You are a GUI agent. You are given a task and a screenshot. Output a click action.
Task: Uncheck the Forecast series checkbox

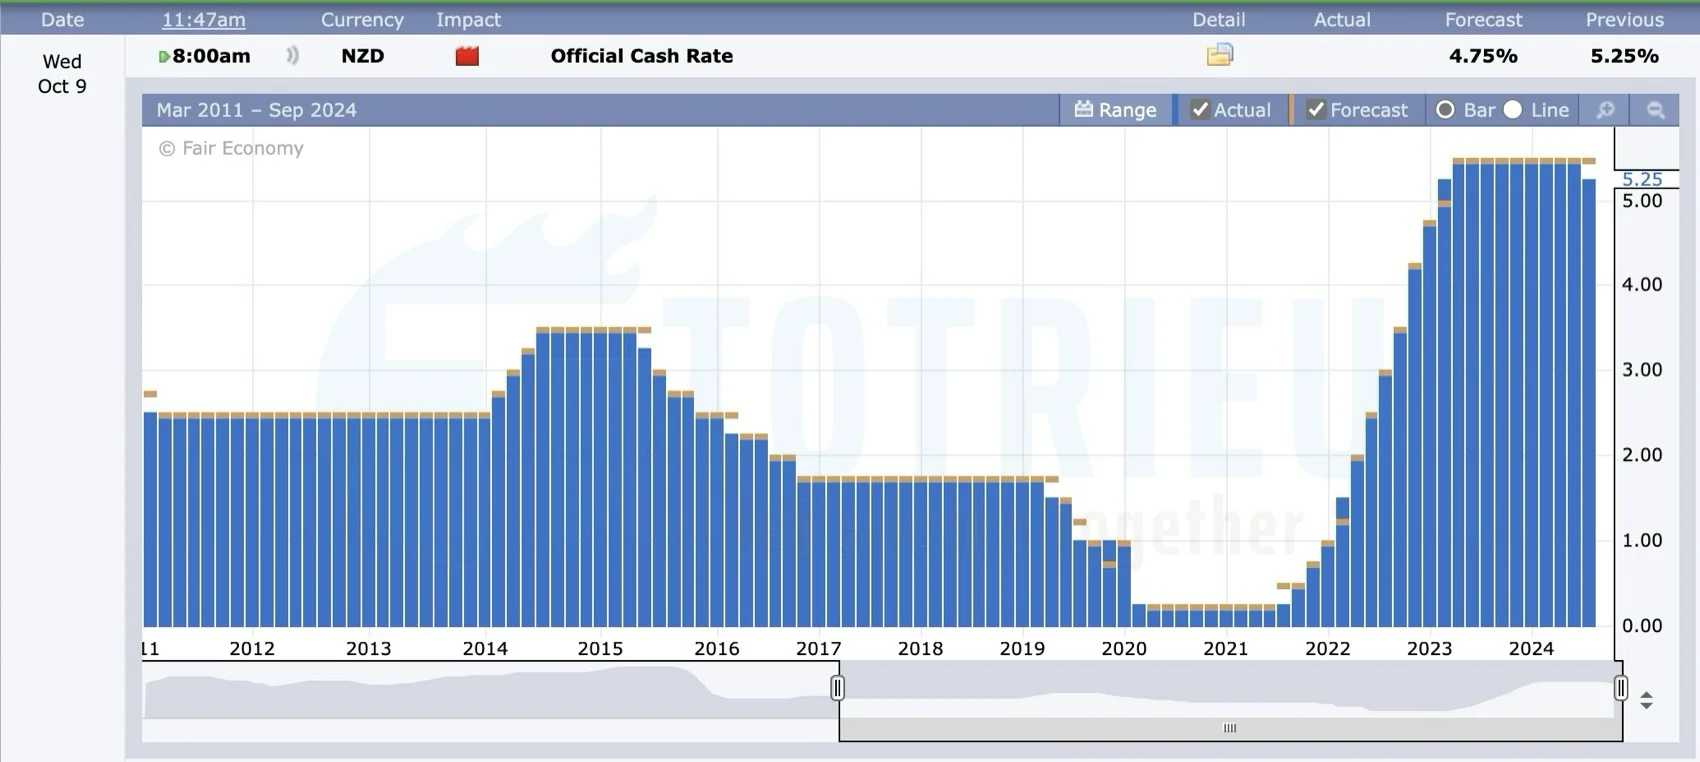pos(1316,110)
